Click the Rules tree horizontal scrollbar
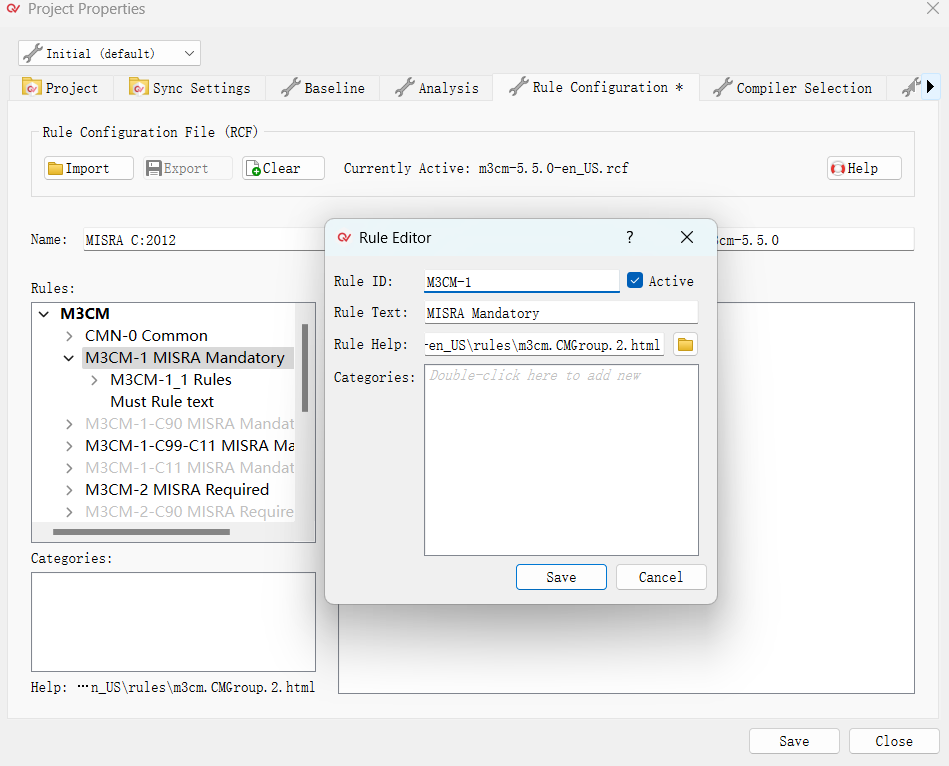 click(x=140, y=532)
